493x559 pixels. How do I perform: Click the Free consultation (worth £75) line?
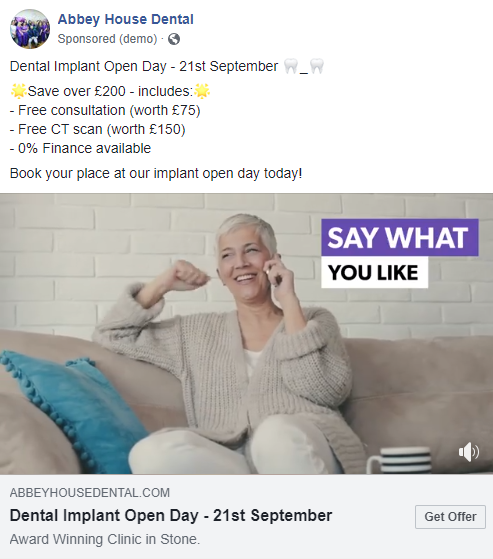point(105,111)
